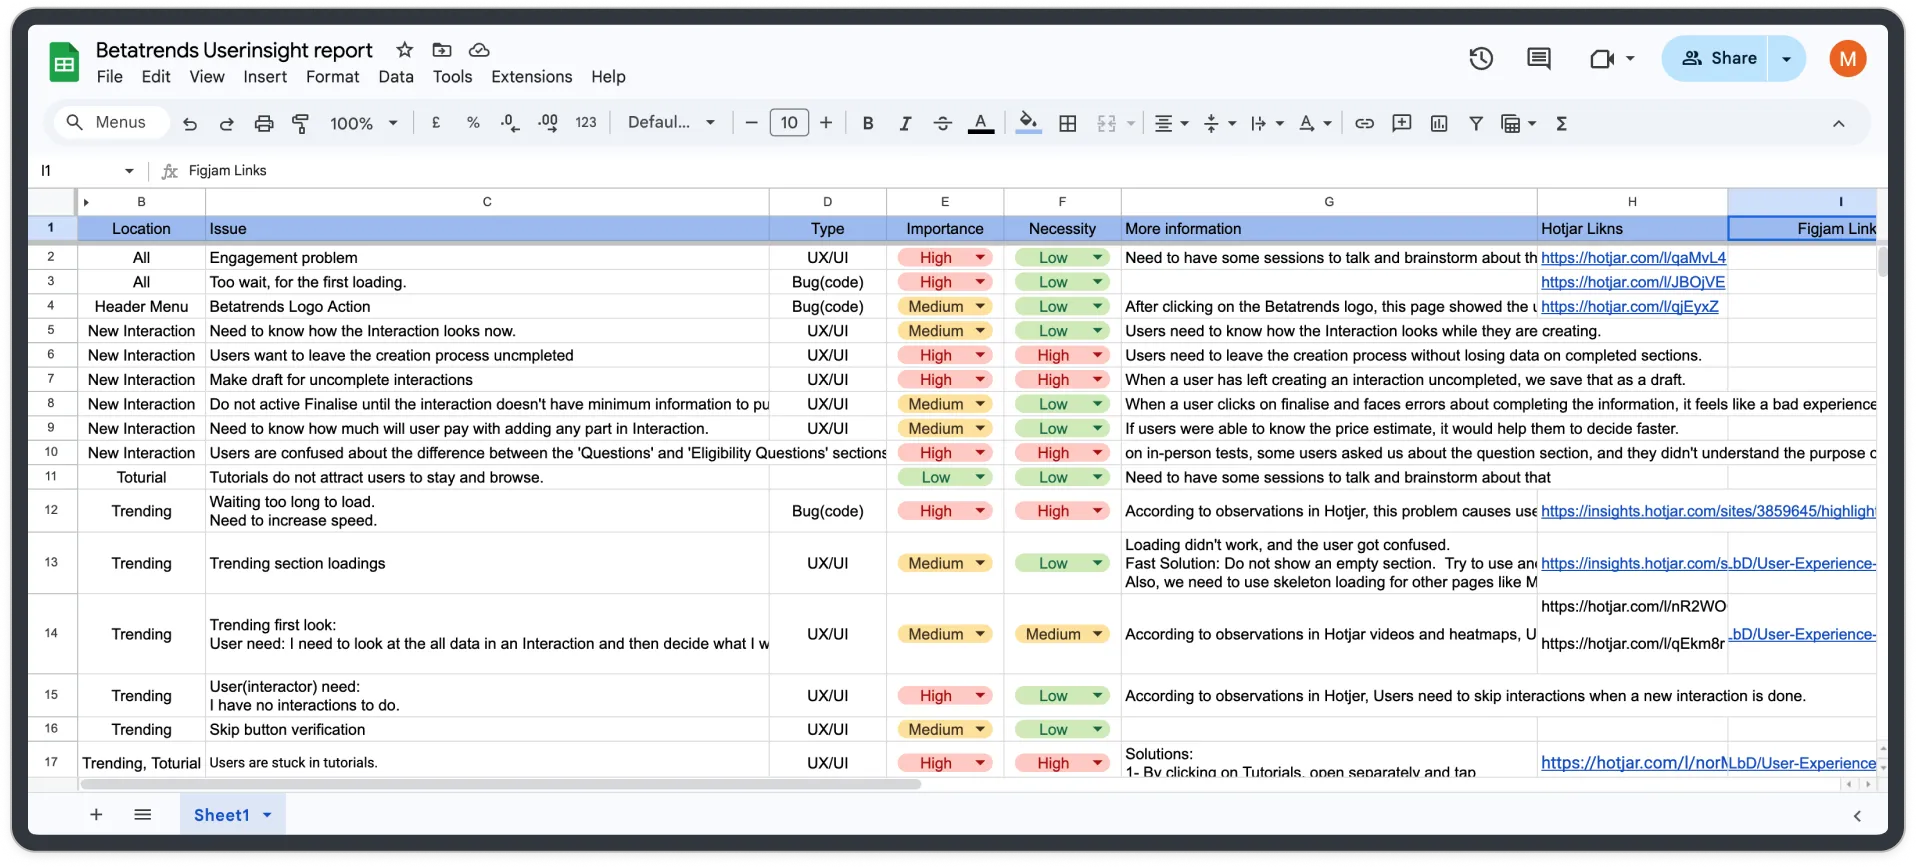Open the Insert menu
Image resolution: width=1916 pixels, height=867 pixels.
point(265,77)
